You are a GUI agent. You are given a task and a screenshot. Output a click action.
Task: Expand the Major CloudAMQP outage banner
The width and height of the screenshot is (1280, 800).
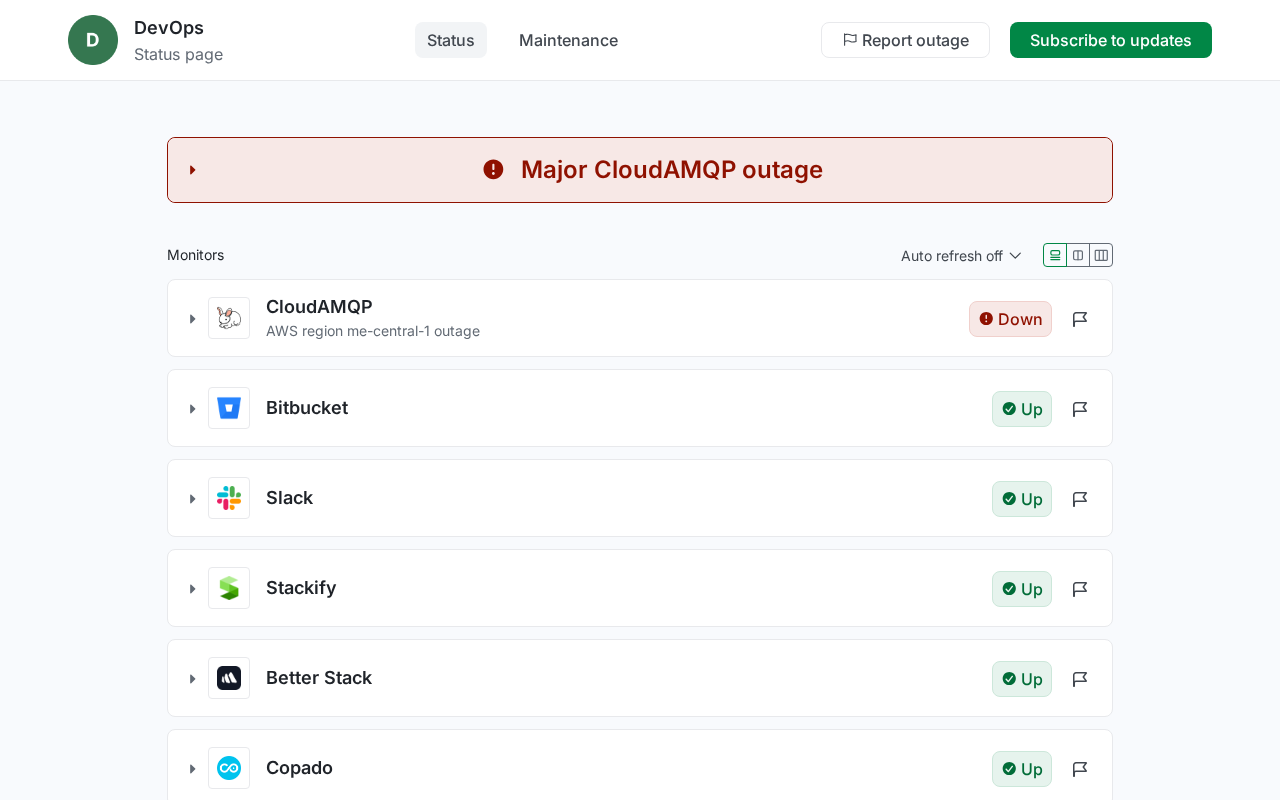[x=193, y=170]
